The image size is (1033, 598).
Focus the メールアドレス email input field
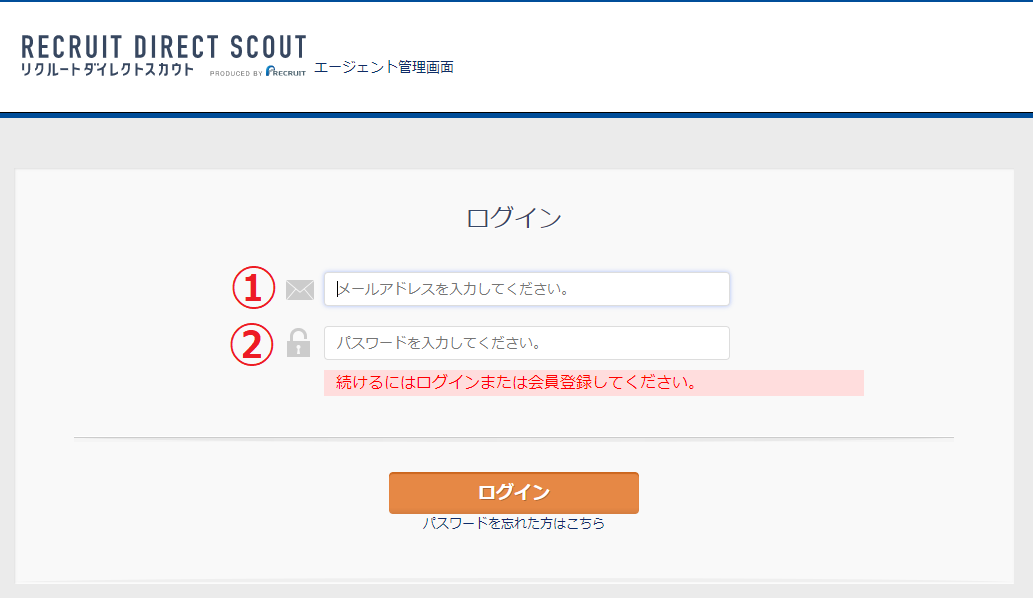526,289
